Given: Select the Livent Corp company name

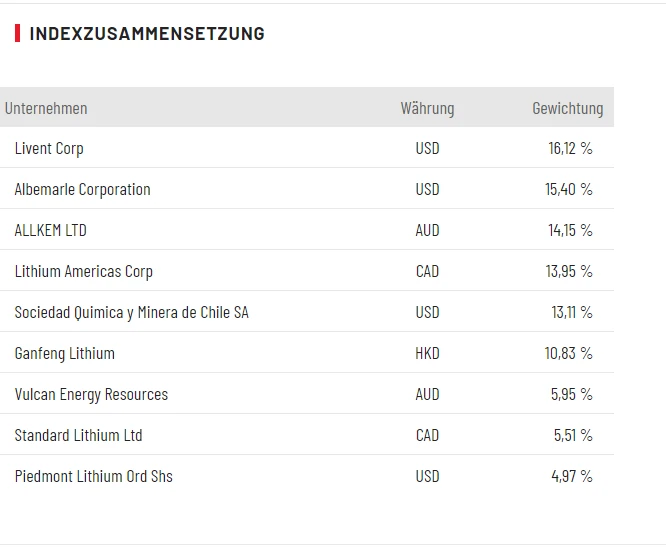Looking at the screenshot, I should click(x=49, y=148).
